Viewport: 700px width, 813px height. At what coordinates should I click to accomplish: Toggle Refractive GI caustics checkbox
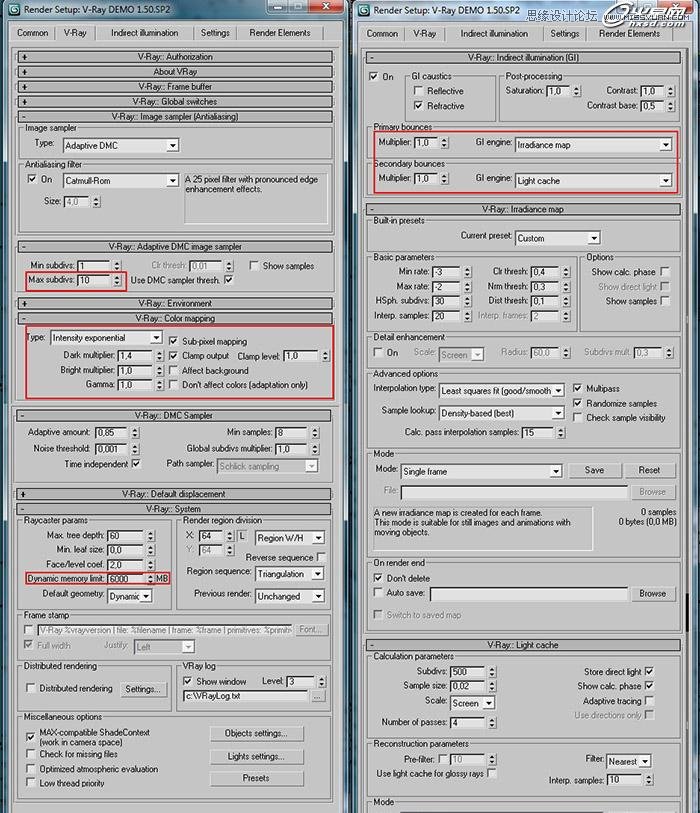[x=418, y=106]
